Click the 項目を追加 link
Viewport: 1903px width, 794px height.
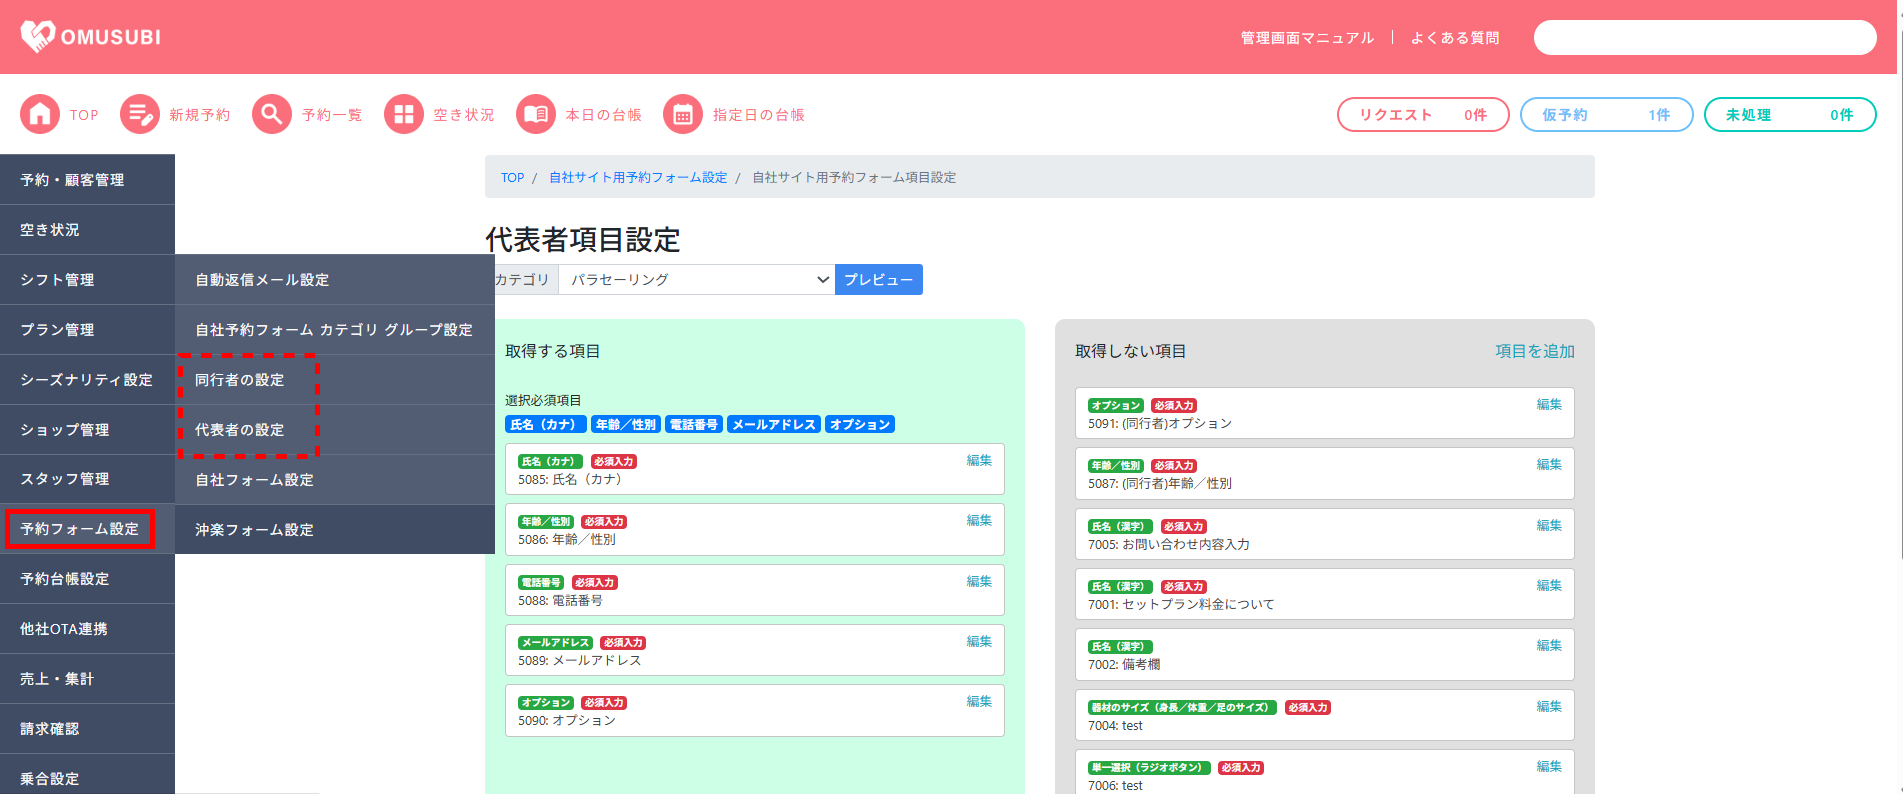click(1534, 351)
